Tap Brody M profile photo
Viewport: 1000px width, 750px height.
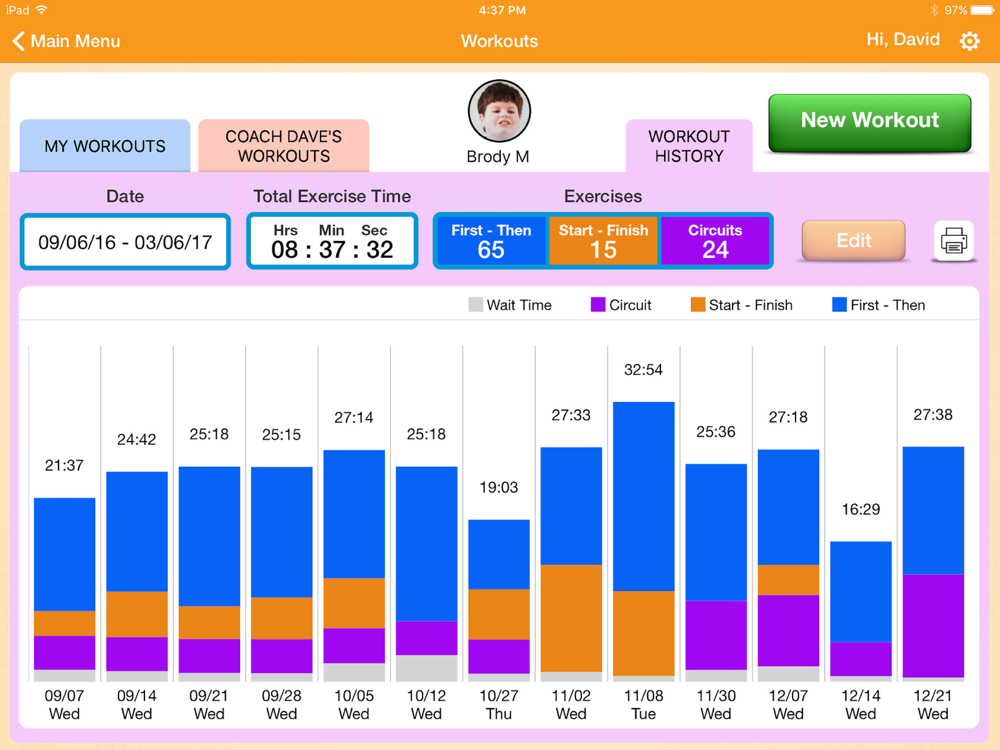(x=499, y=111)
